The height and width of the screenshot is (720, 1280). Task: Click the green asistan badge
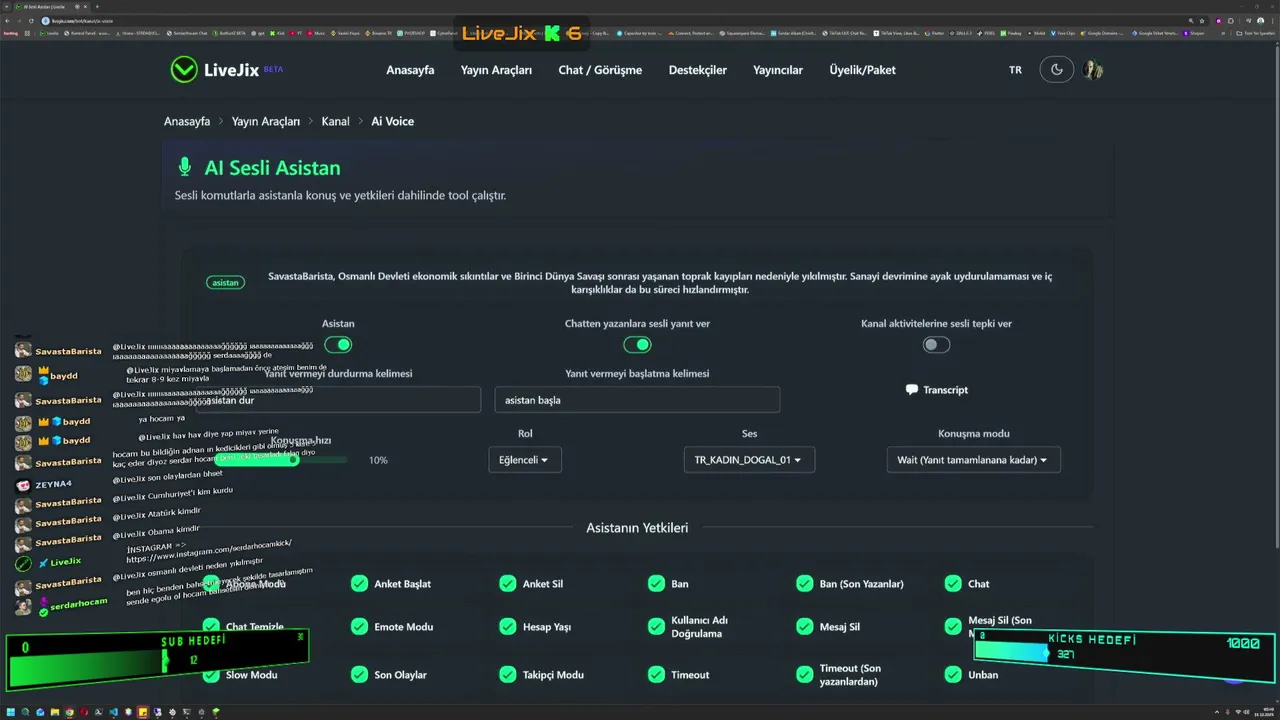click(226, 283)
